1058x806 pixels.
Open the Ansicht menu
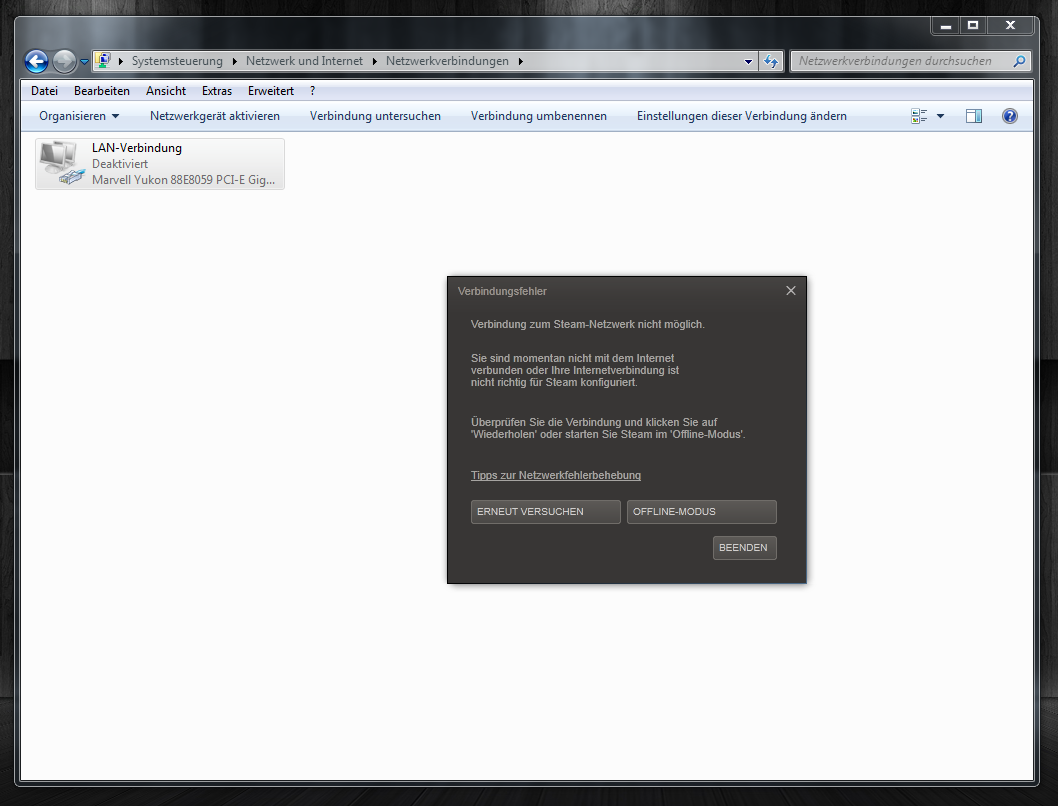(166, 90)
